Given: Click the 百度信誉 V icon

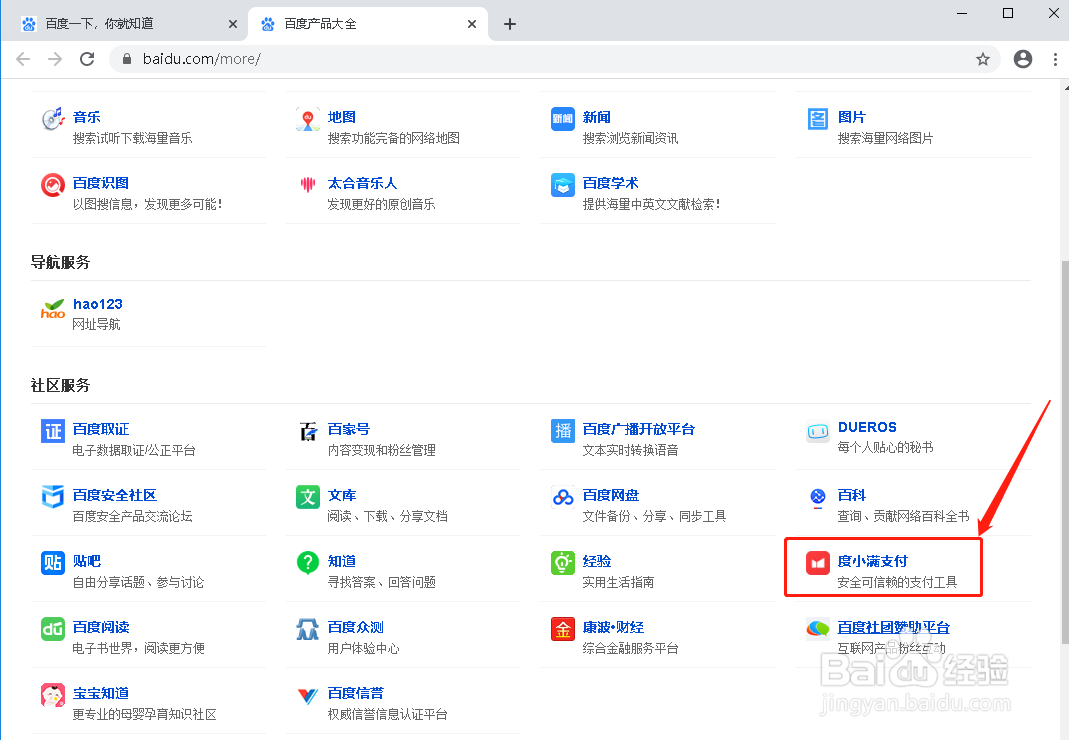Looking at the screenshot, I should tap(307, 695).
